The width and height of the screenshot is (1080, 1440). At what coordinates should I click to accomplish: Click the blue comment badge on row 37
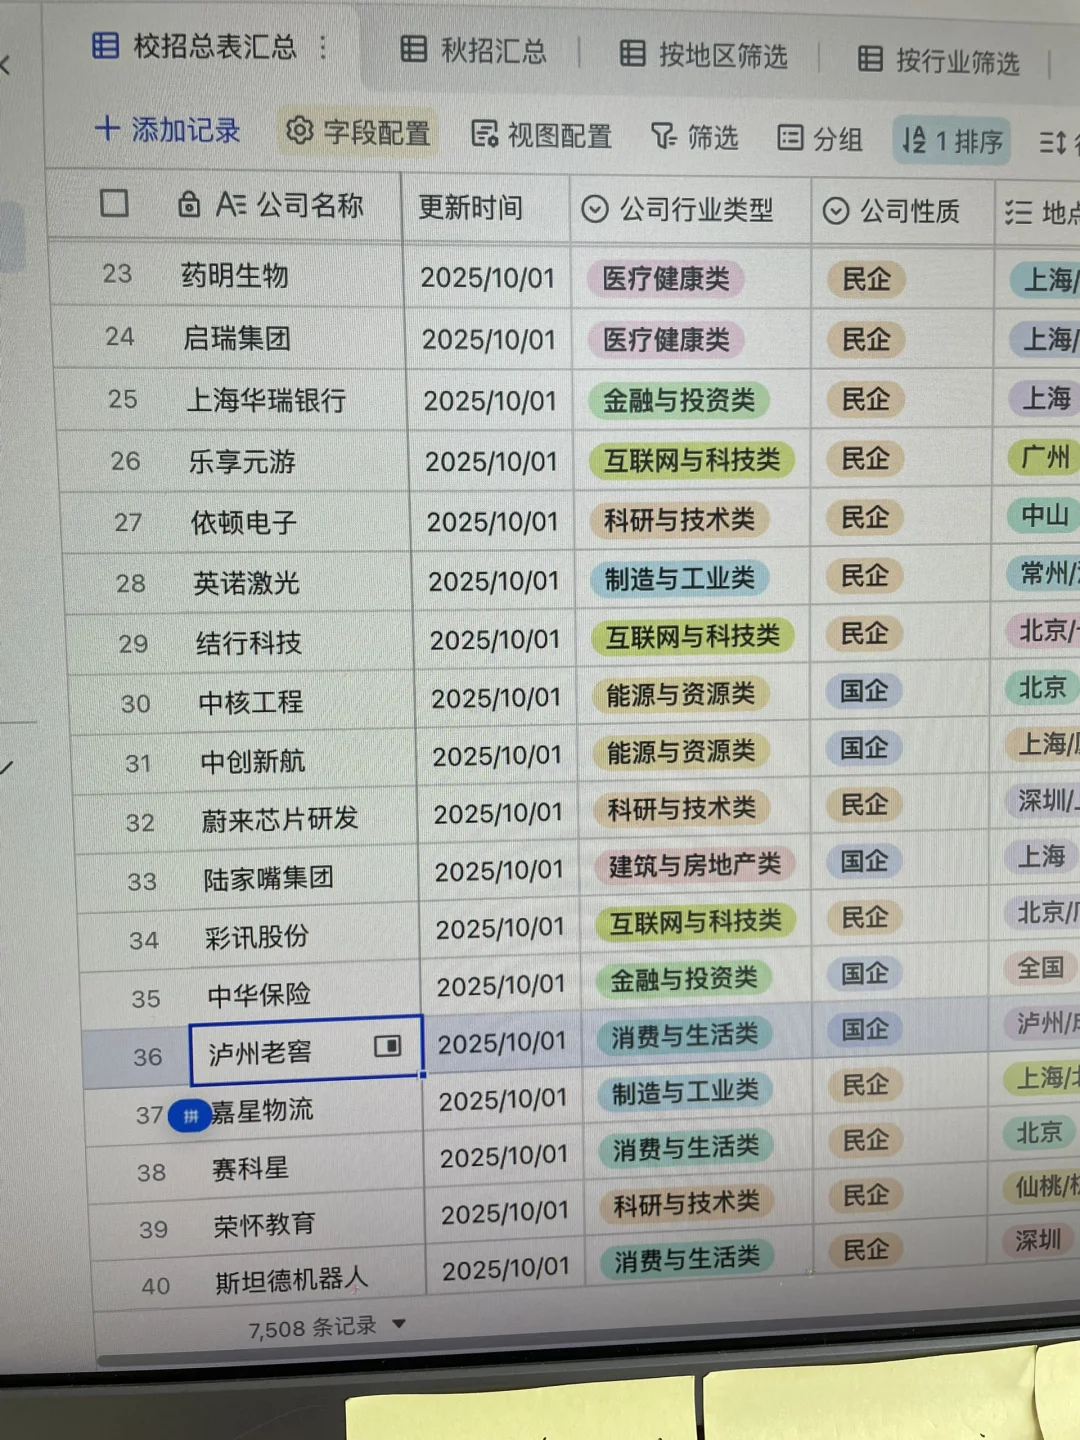[189, 1115]
